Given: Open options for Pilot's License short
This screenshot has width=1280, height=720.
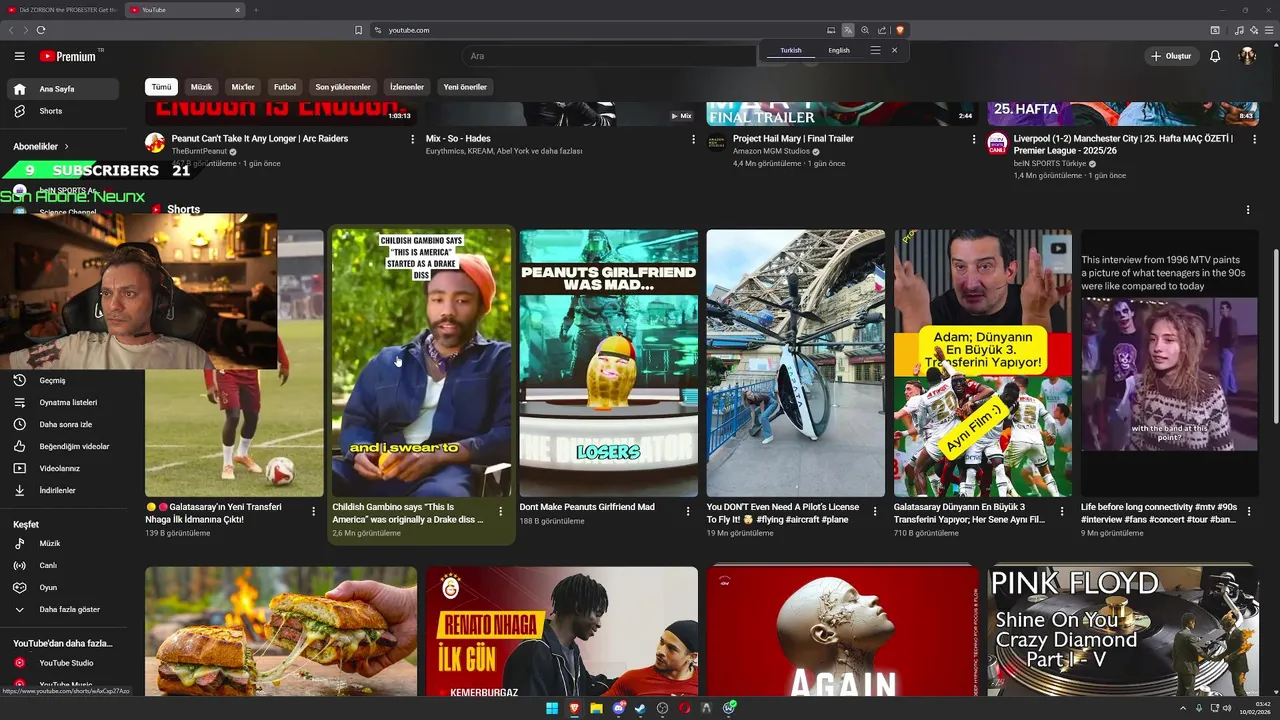Looking at the screenshot, I should 874,511.
